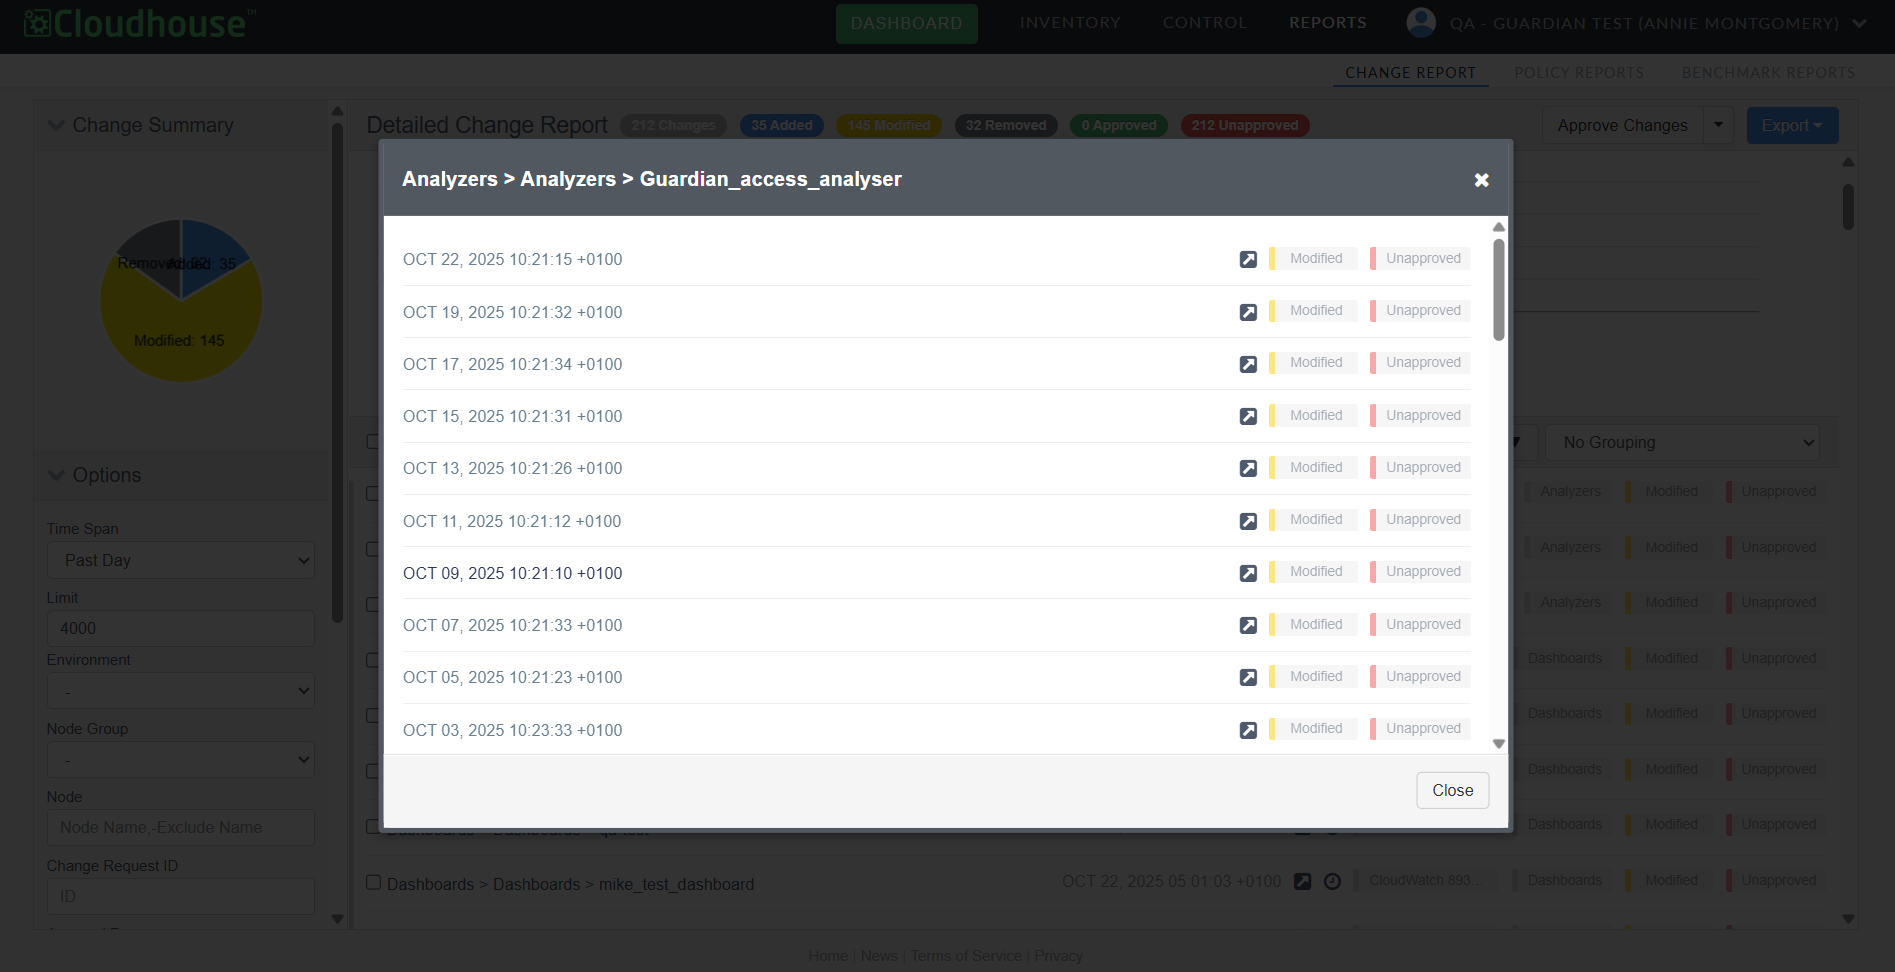This screenshot has height=972, width=1895.
Task: Open the OCT 11, 2025 change details icon
Action: point(1248,521)
